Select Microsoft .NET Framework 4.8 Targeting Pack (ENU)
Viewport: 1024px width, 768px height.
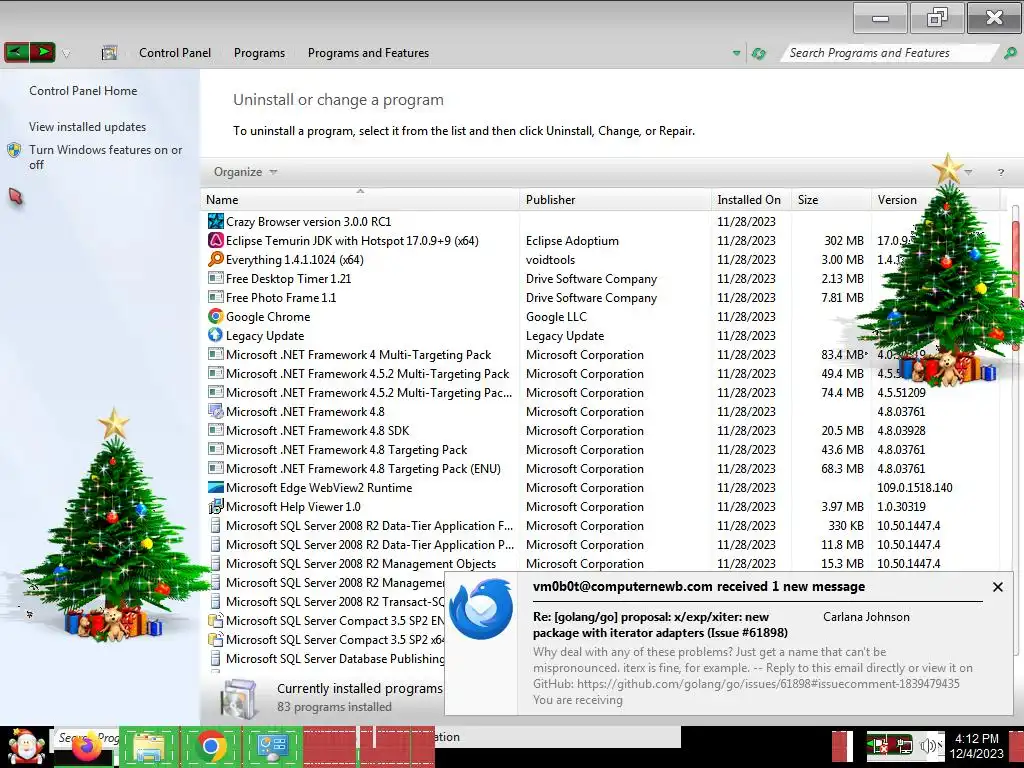pyautogui.click(x=363, y=469)
